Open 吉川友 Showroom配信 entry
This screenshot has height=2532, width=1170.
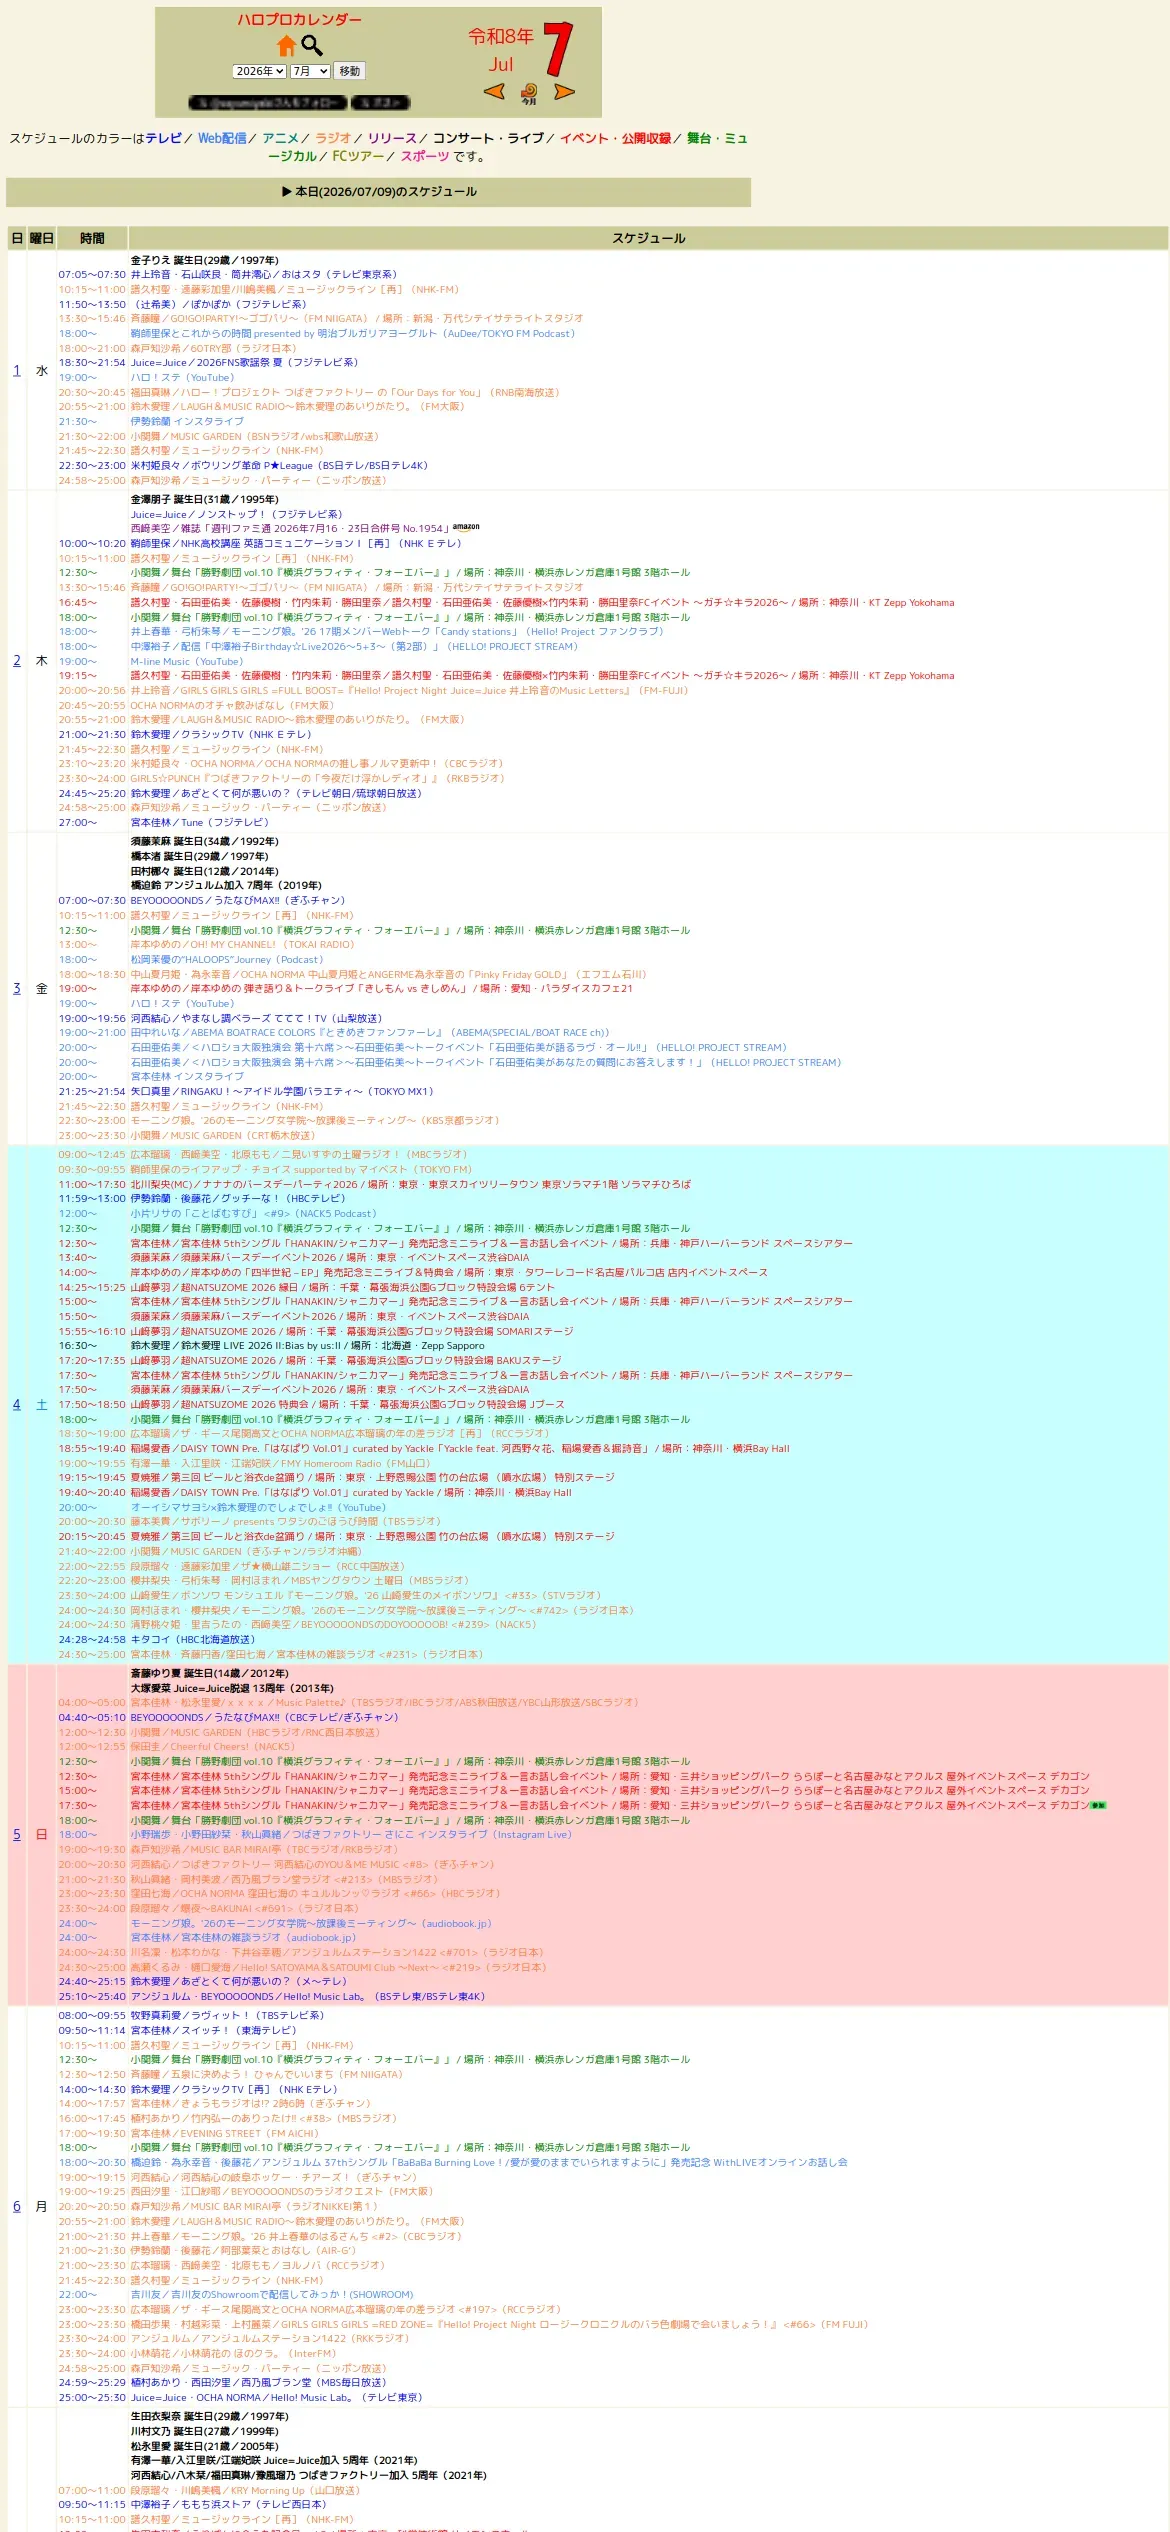[x=272, y=2295]
